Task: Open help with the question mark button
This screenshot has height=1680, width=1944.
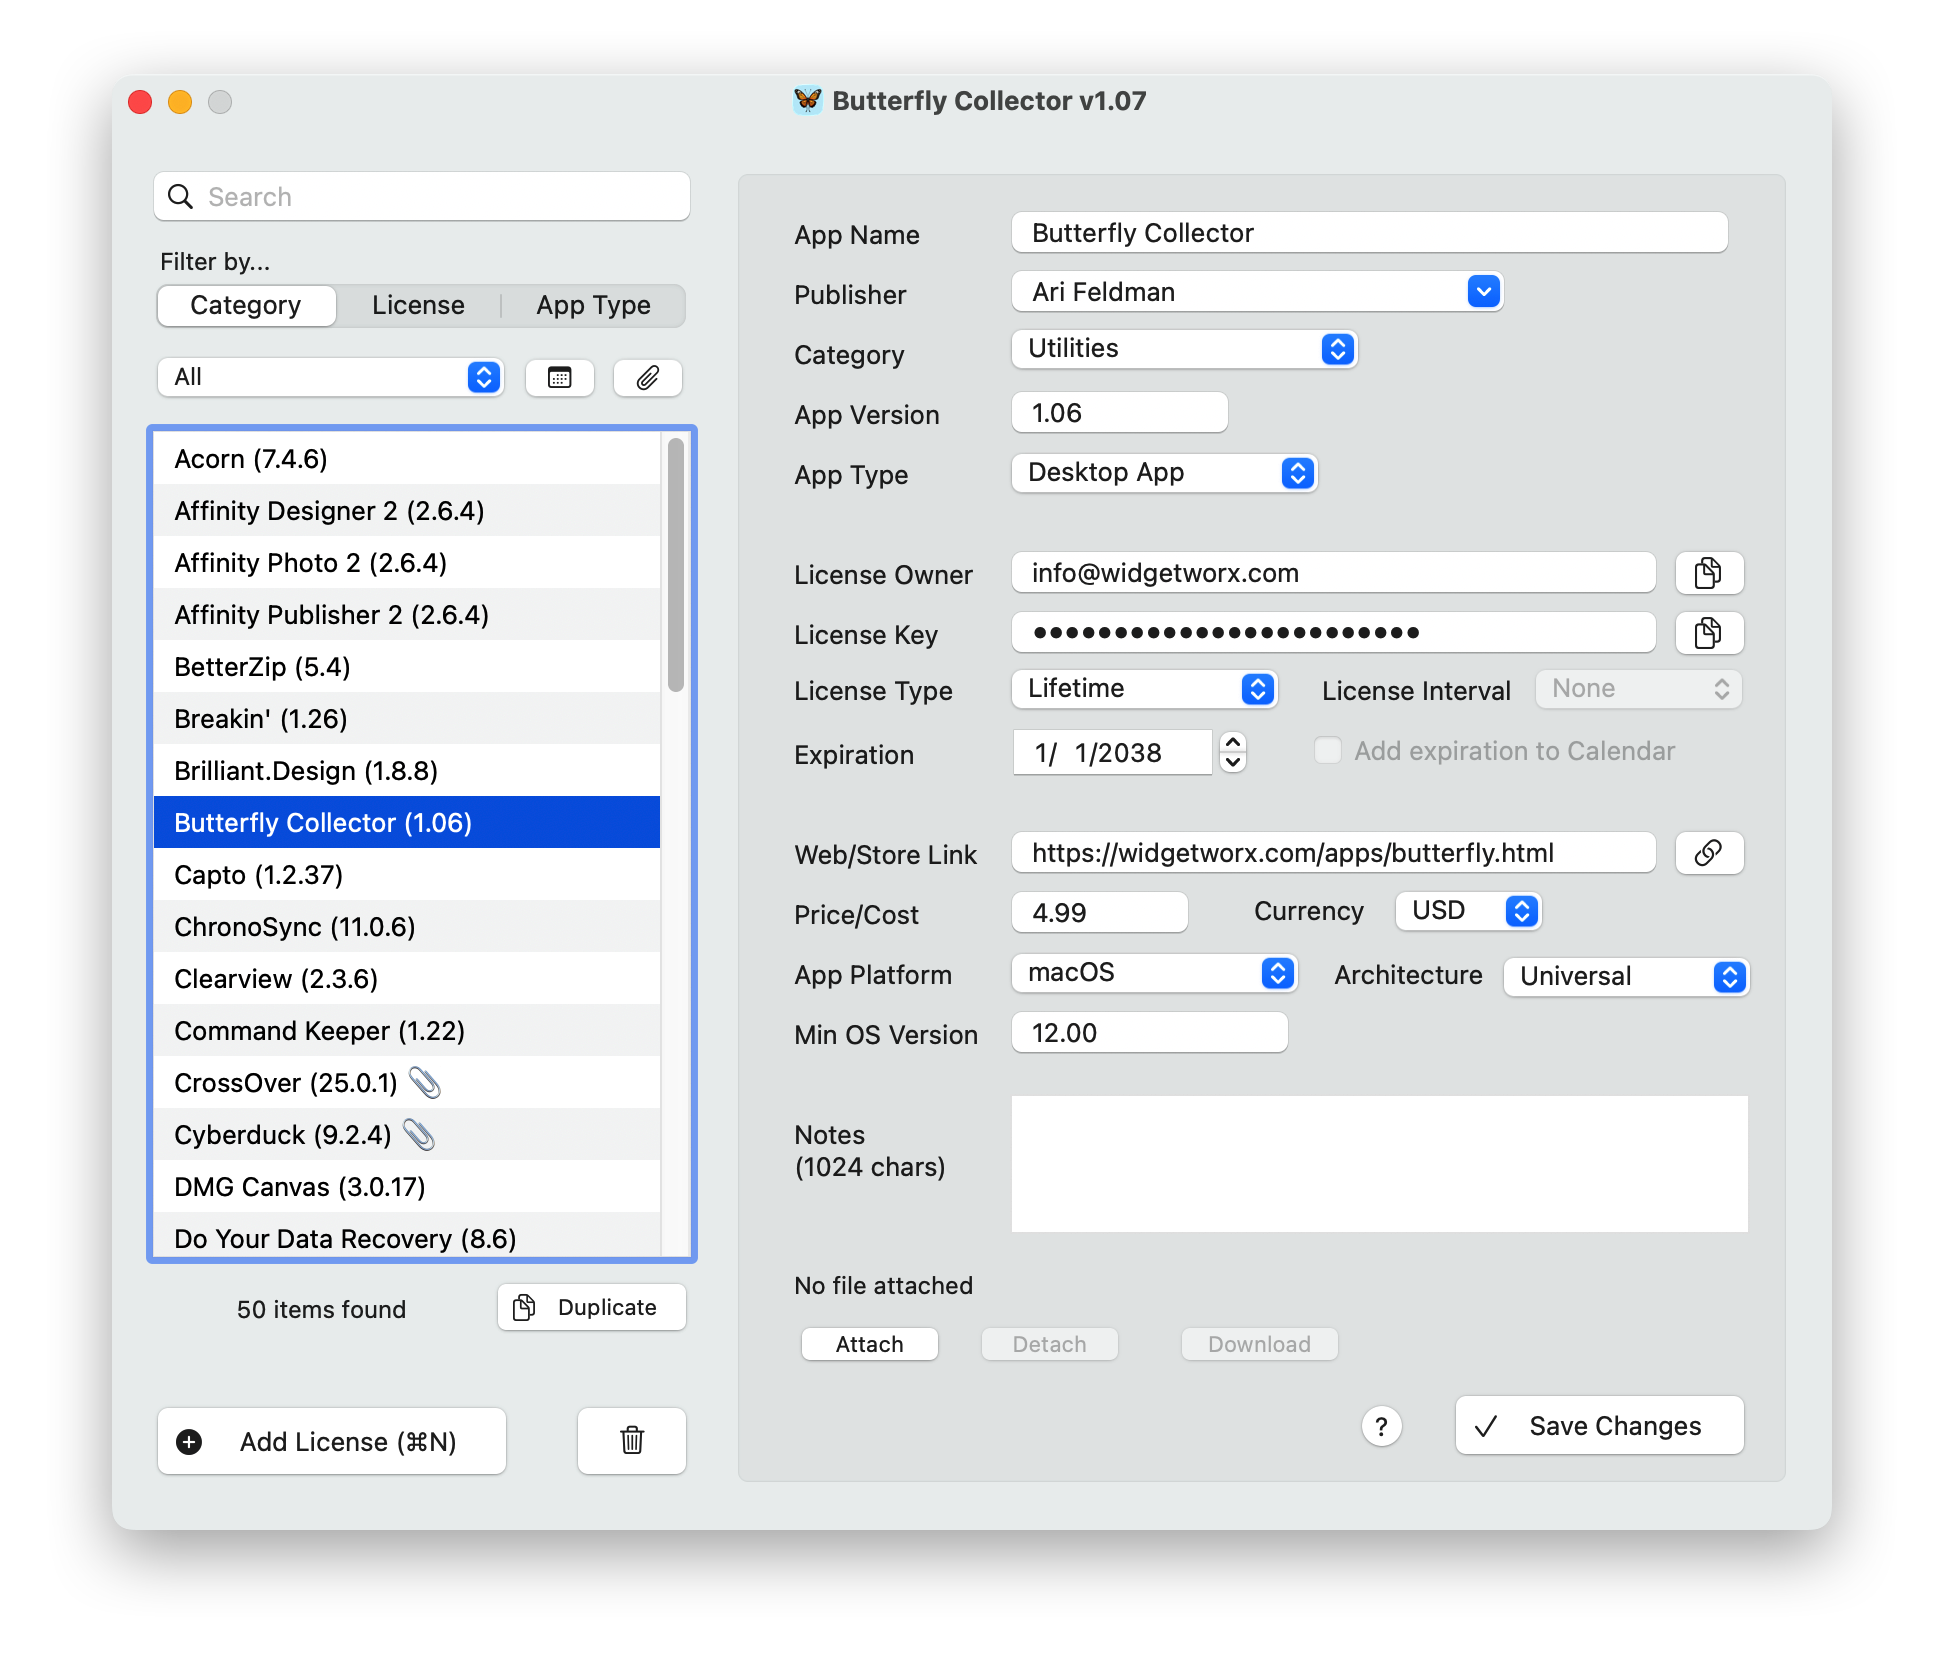Action: click(1381, 1427)
